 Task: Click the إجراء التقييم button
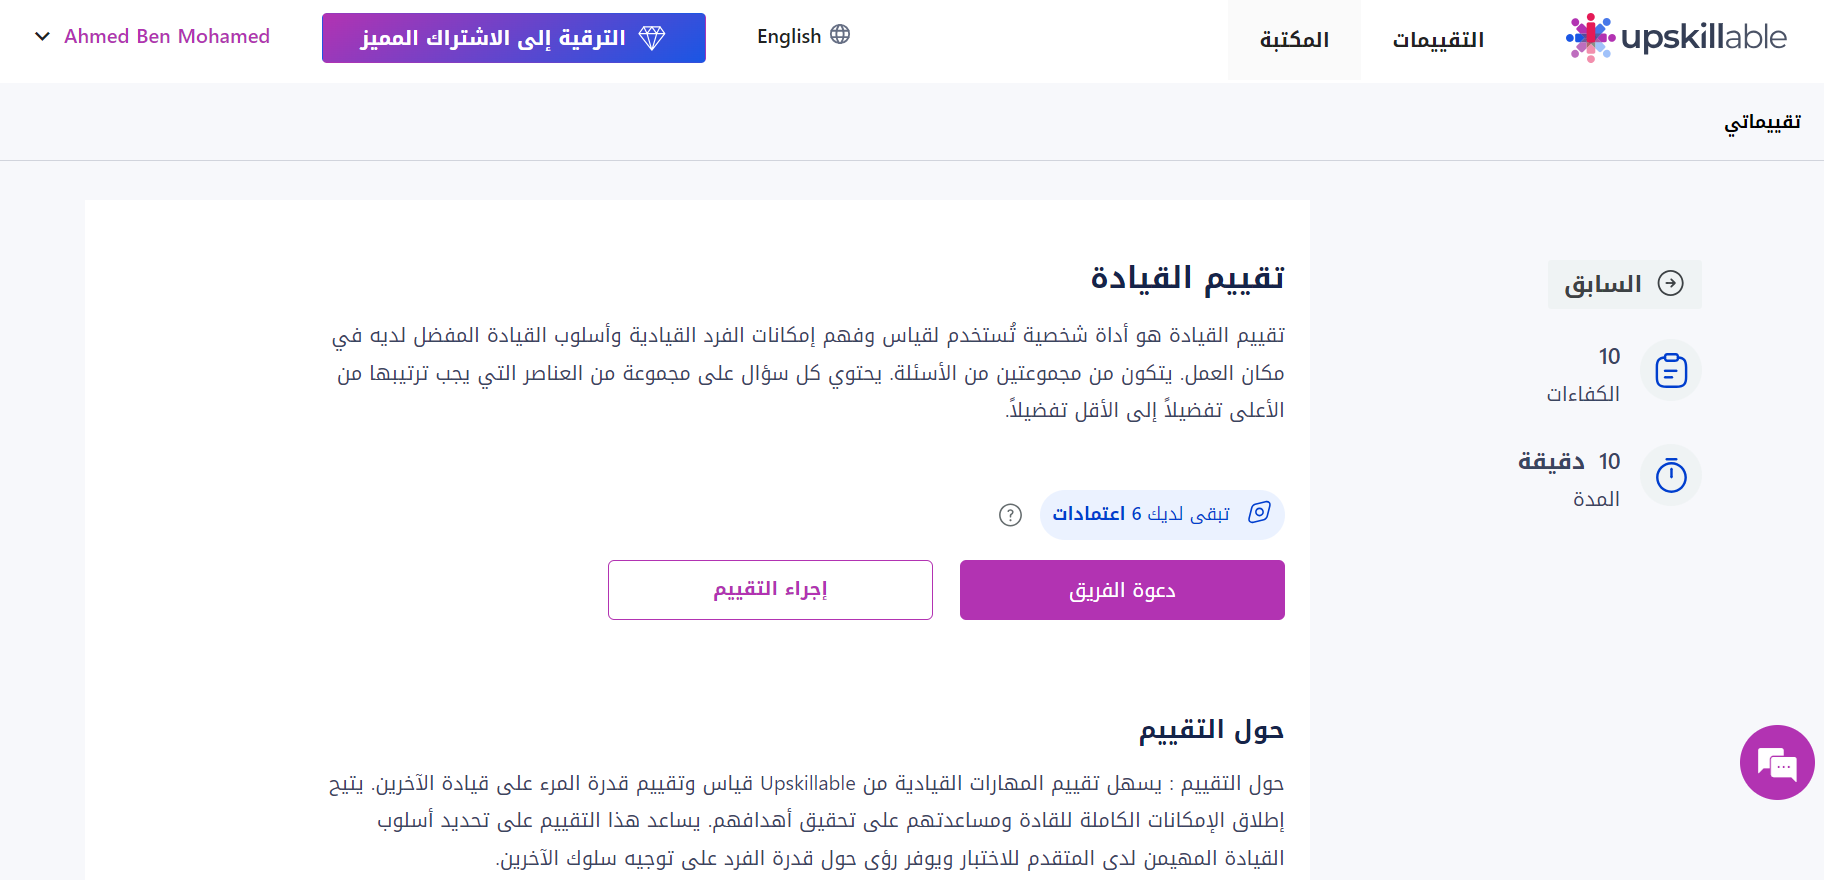(770, 590)
